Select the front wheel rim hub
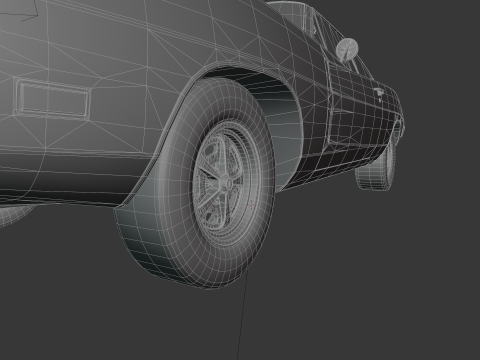 [228, 184]
